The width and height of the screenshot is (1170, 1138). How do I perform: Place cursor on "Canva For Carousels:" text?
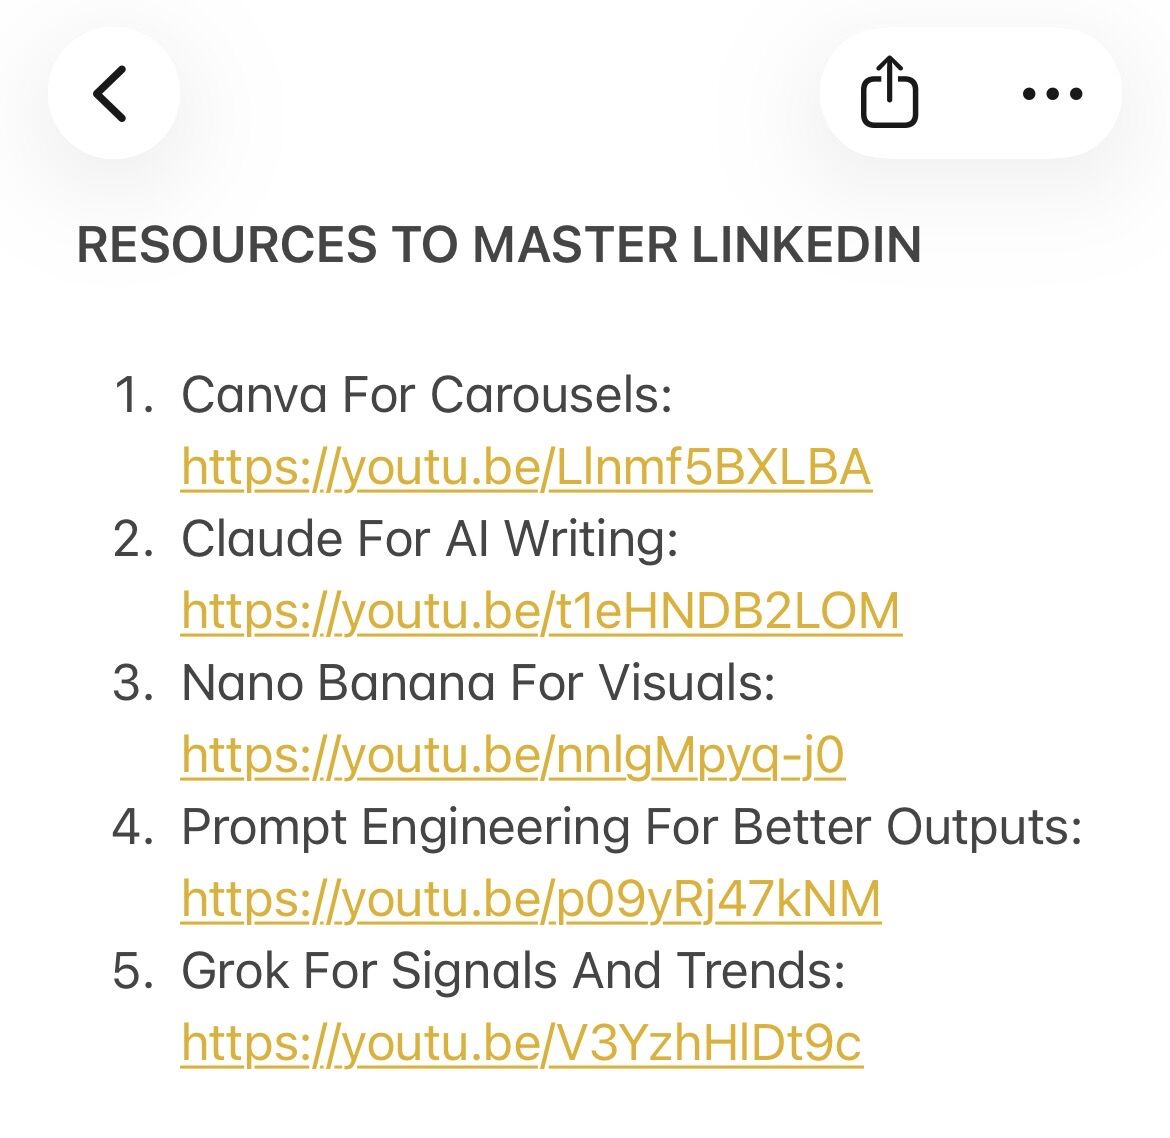pyautogui.click(x=427, y=395)
